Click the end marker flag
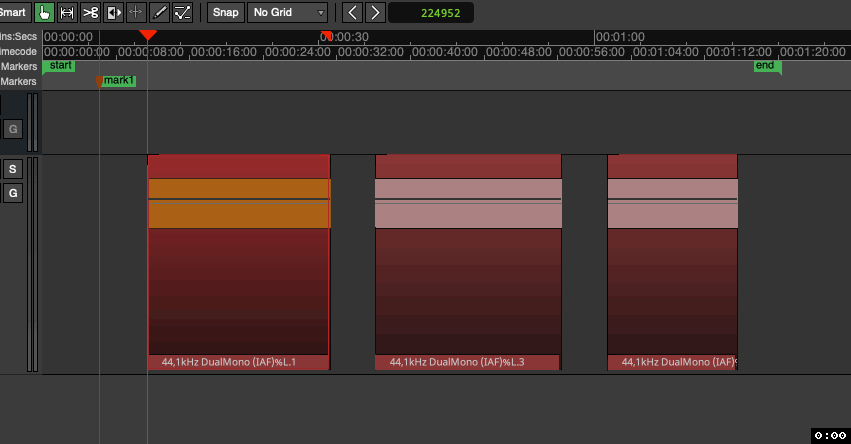 (767, 66)
